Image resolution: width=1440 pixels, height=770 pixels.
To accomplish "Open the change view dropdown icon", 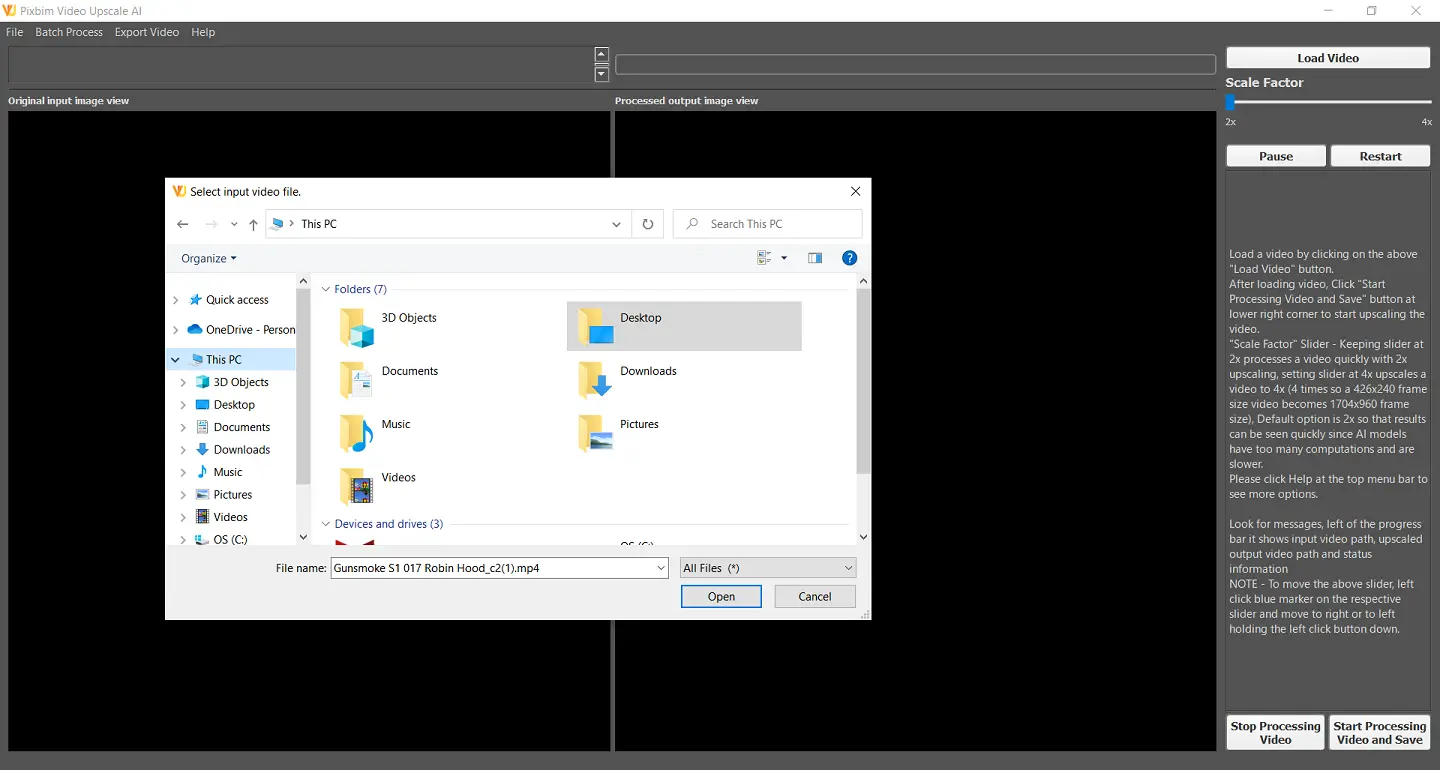I will (783, 257).
